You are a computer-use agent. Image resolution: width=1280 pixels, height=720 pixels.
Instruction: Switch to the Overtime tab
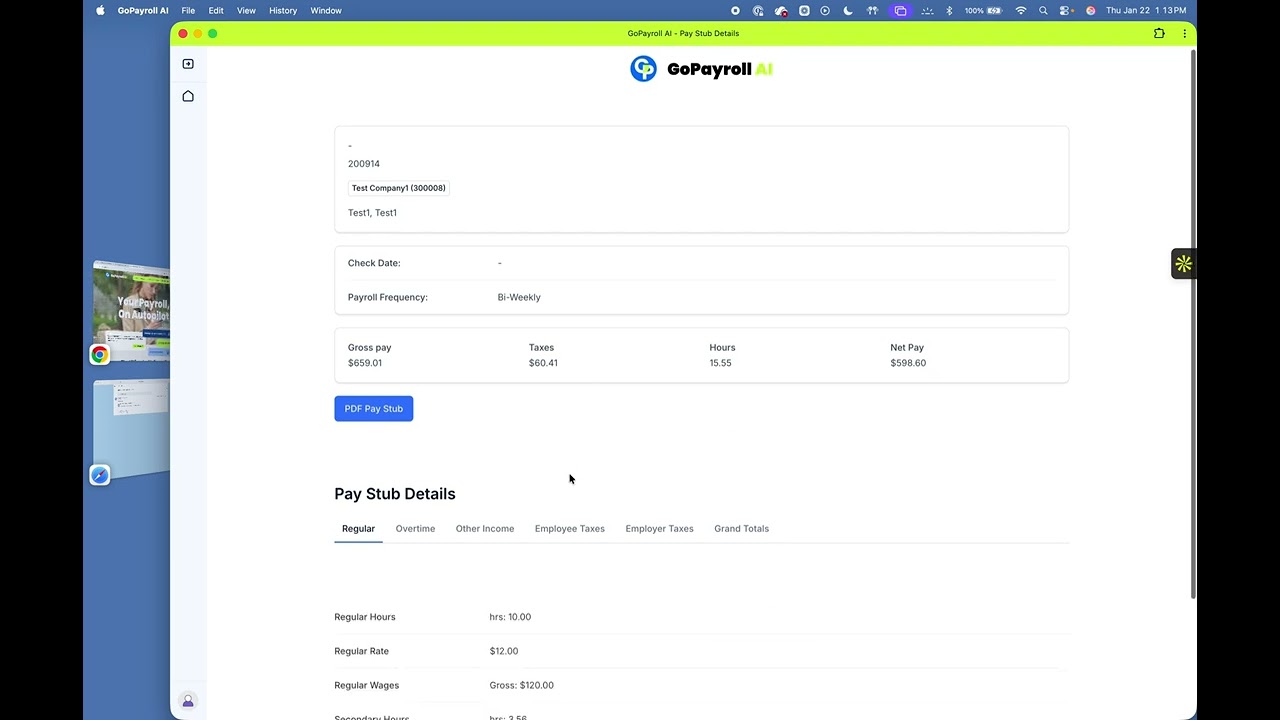415,528
